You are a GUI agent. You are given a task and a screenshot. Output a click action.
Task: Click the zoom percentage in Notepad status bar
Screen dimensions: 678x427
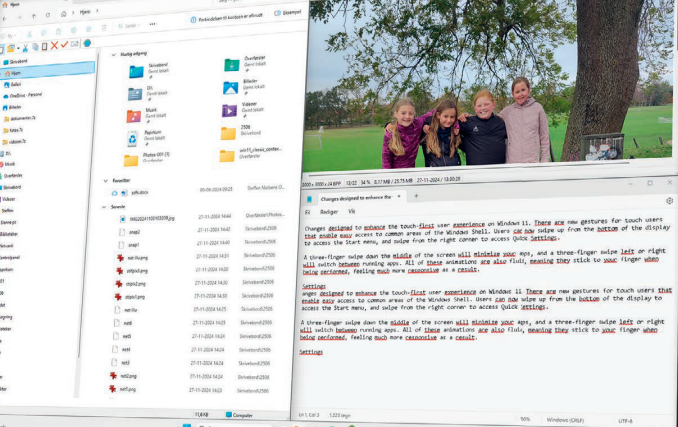click(x=525, y=419)
